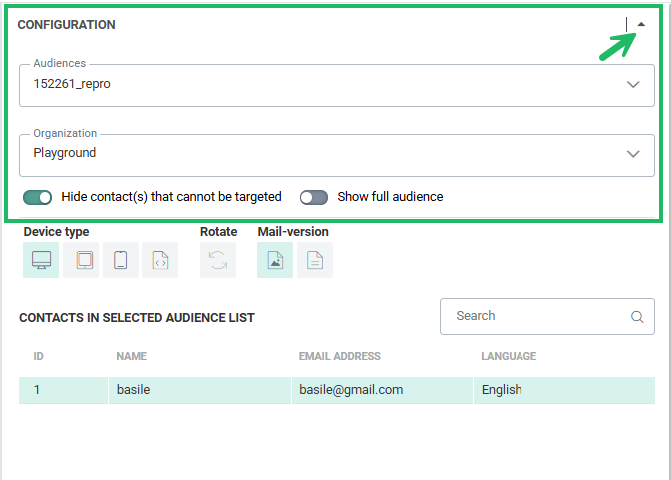Screen dimensions: 671x480
Task: Select the mobile phone device type icon
Action: click(x=120, y=260)
